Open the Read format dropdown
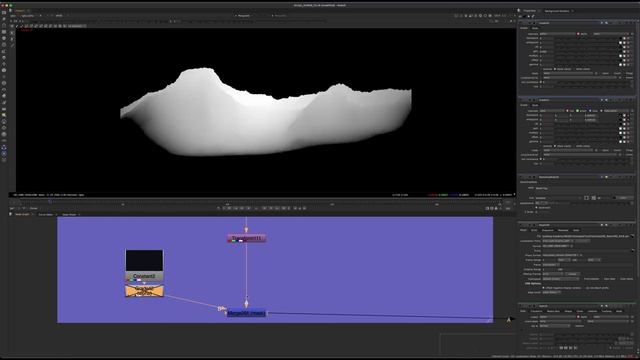 tap(557, 246)
